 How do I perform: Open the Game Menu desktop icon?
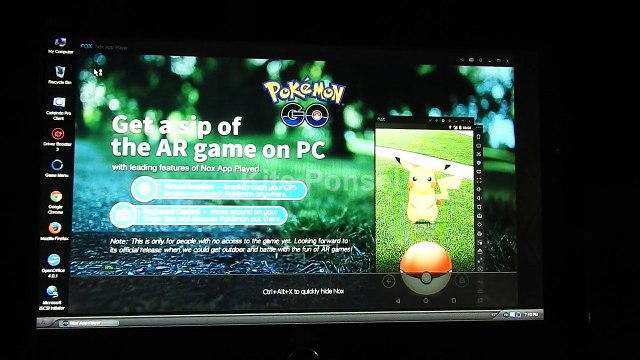(x=57, y=168)
